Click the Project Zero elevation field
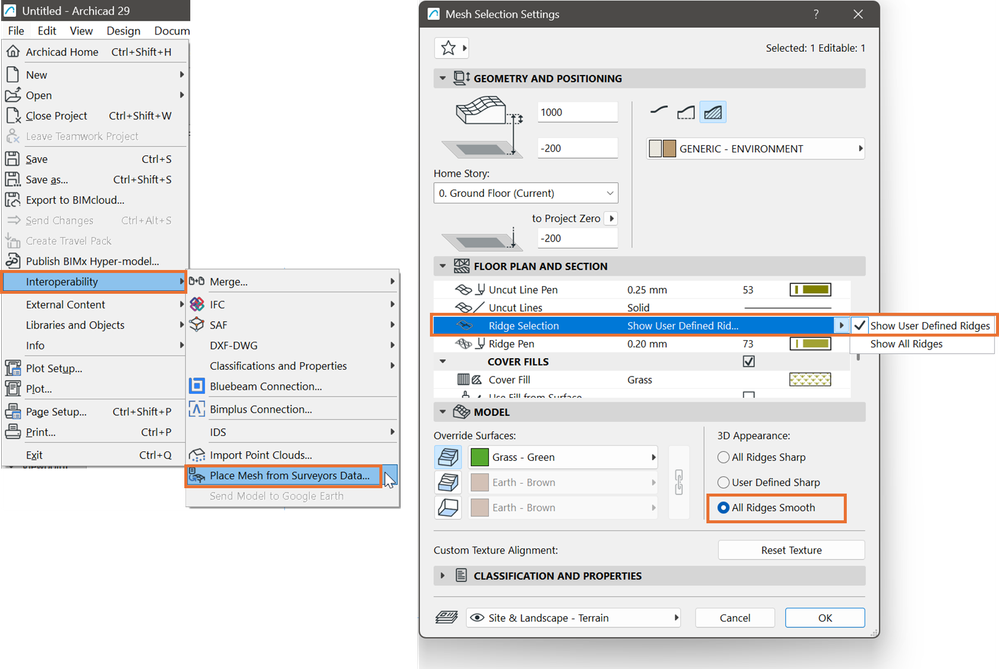 click(577, 238)
